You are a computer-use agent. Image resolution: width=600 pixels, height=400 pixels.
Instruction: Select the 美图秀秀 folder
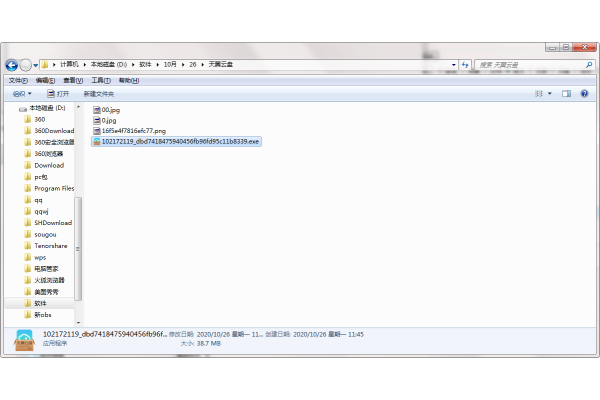(x=41, y=292)
